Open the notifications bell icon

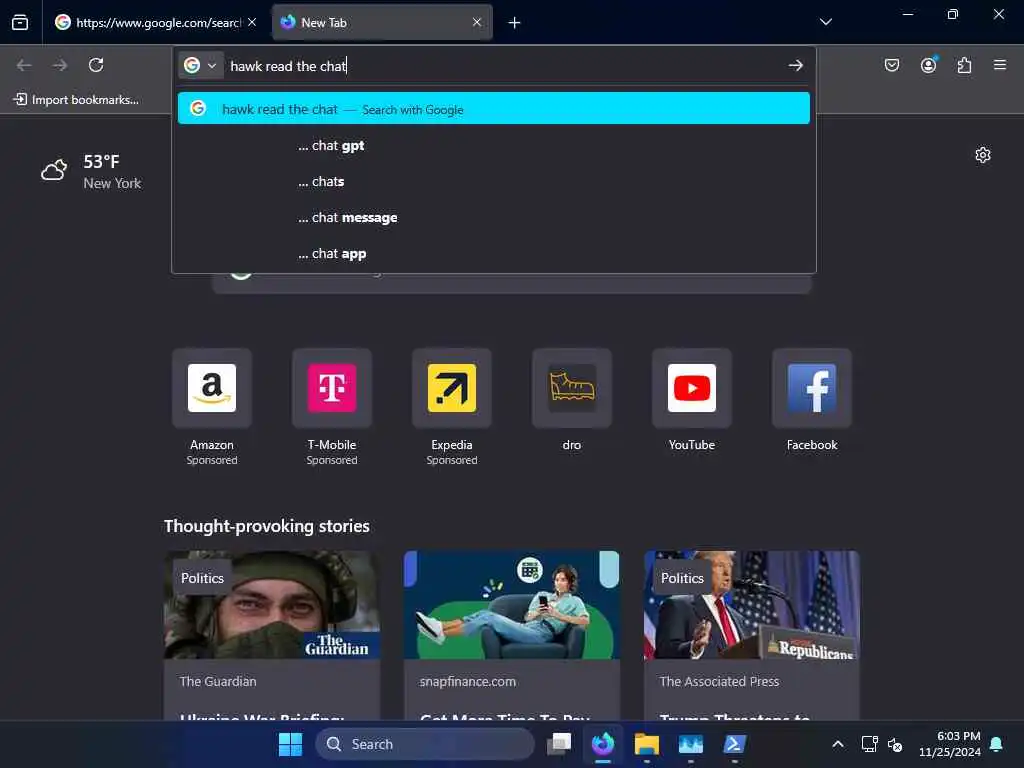tap(997, 744)
